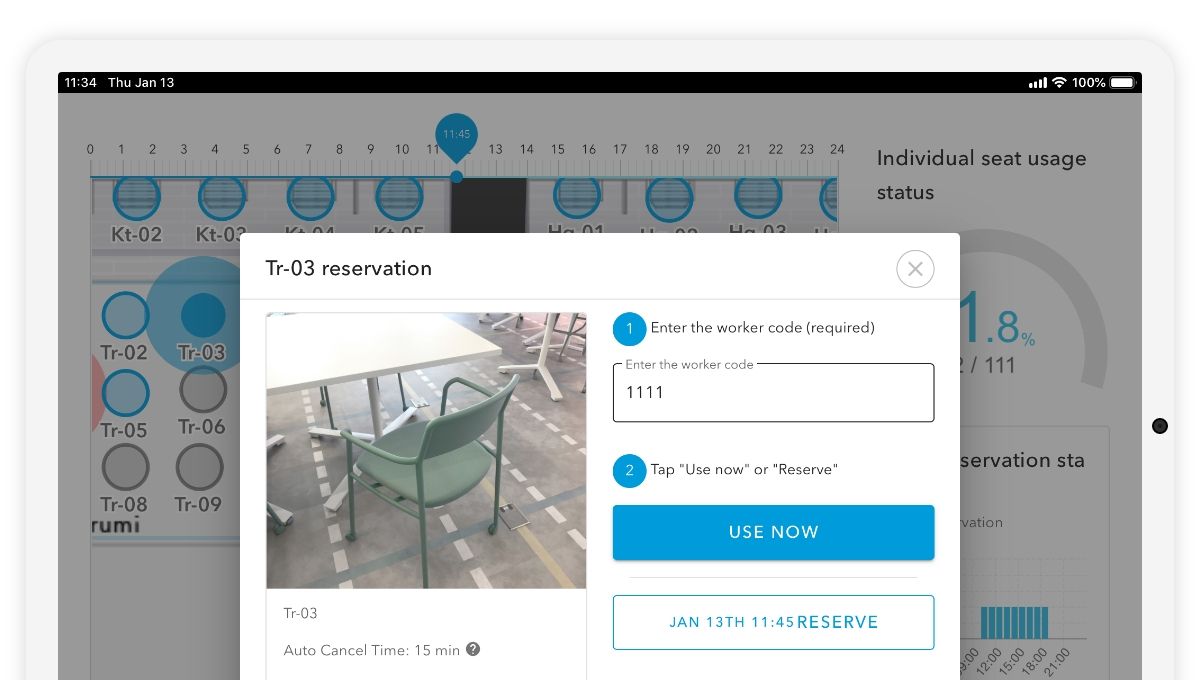Click the step 1 number badge
Screen dimensions: 1200x680
pos(629,328)
